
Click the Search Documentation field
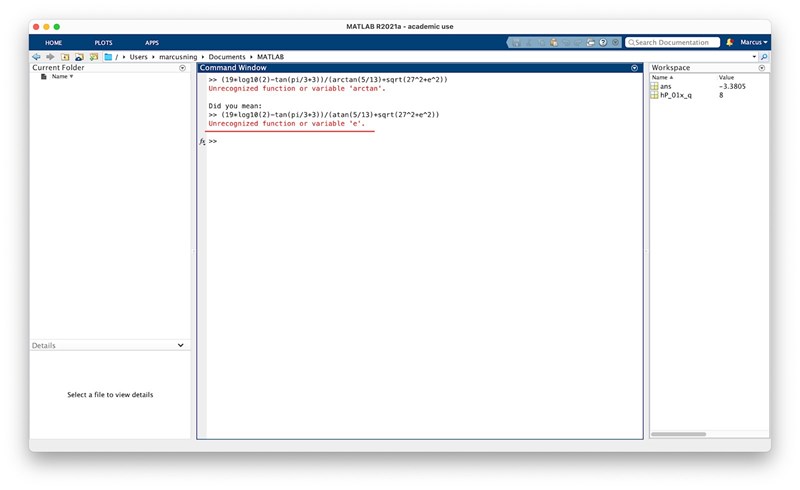674,43
